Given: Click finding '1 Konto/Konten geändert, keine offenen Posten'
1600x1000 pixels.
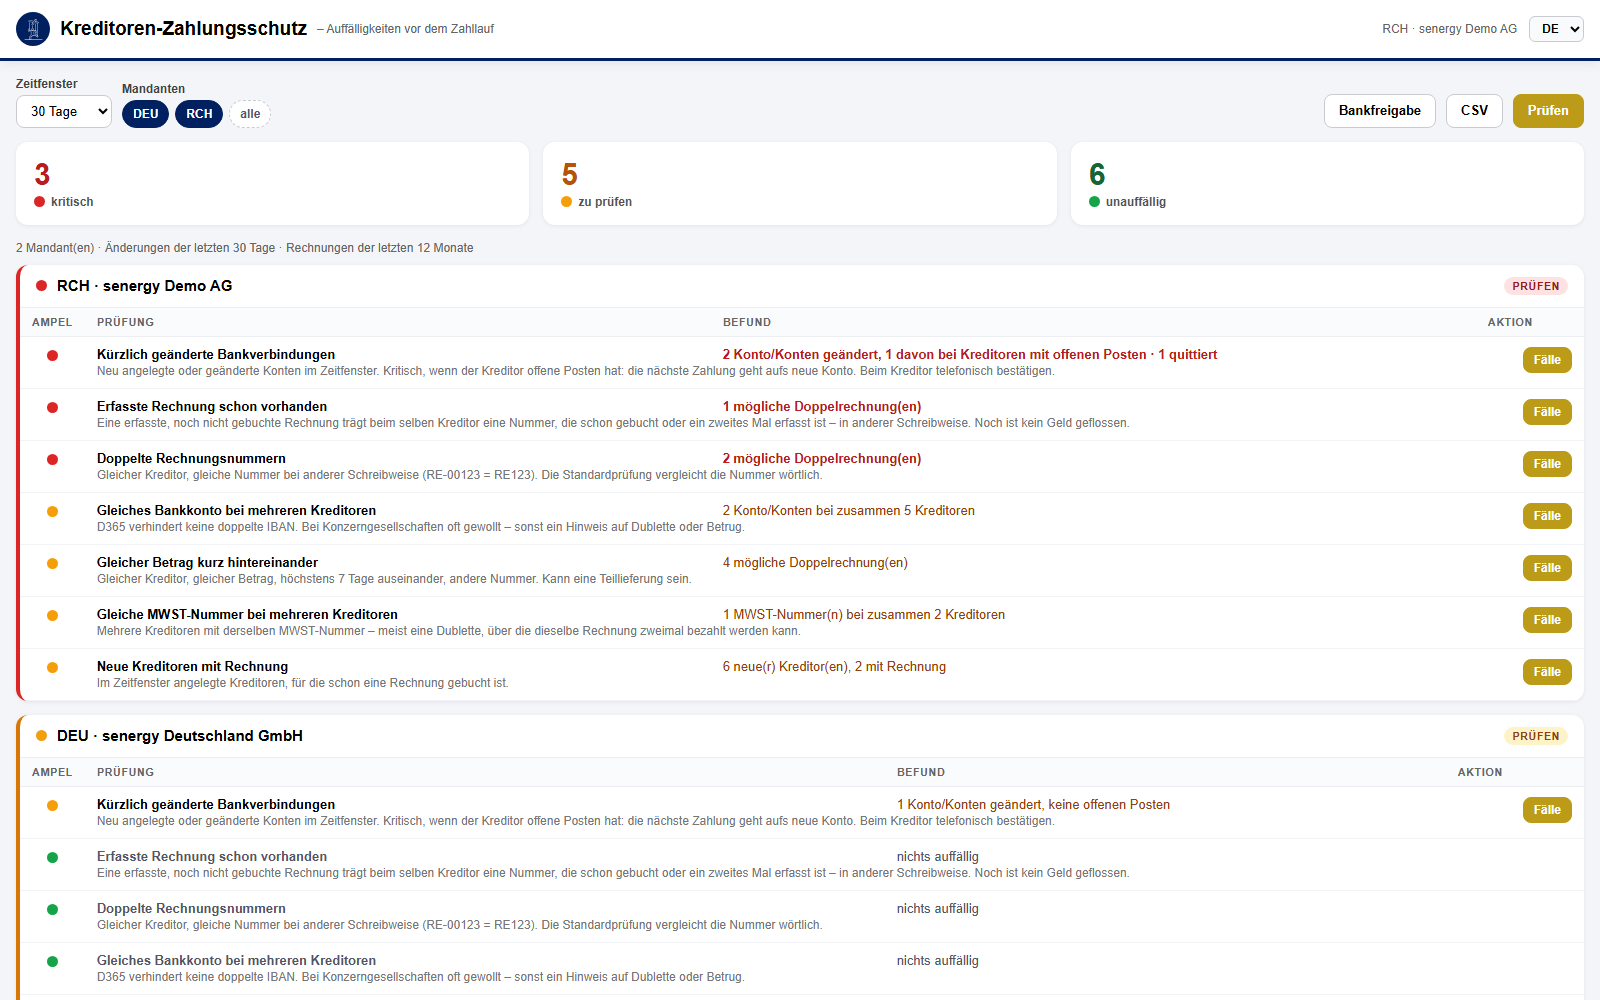Looking at the screenshot, I should (1033, 805).
